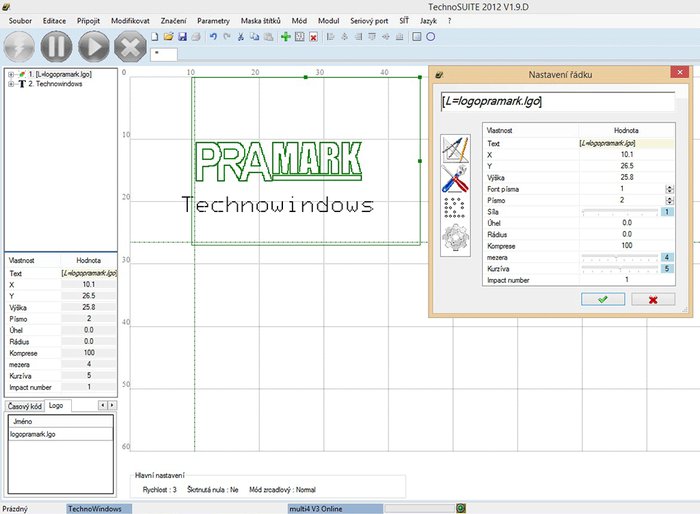Open the Modifikovat menu
This screenshot has width=700, height=514.
(130, 21)
